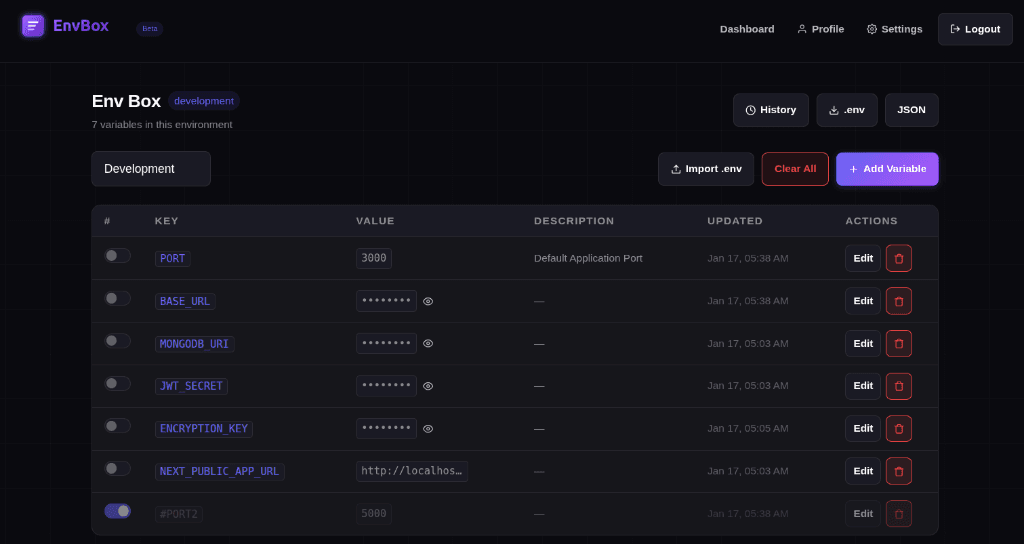Image resolution: width=1024 pixels, height=544 pixels.
Task: Delete the ENCRYPTION_KEY variable via trash icon
Action: coord(899,428)
